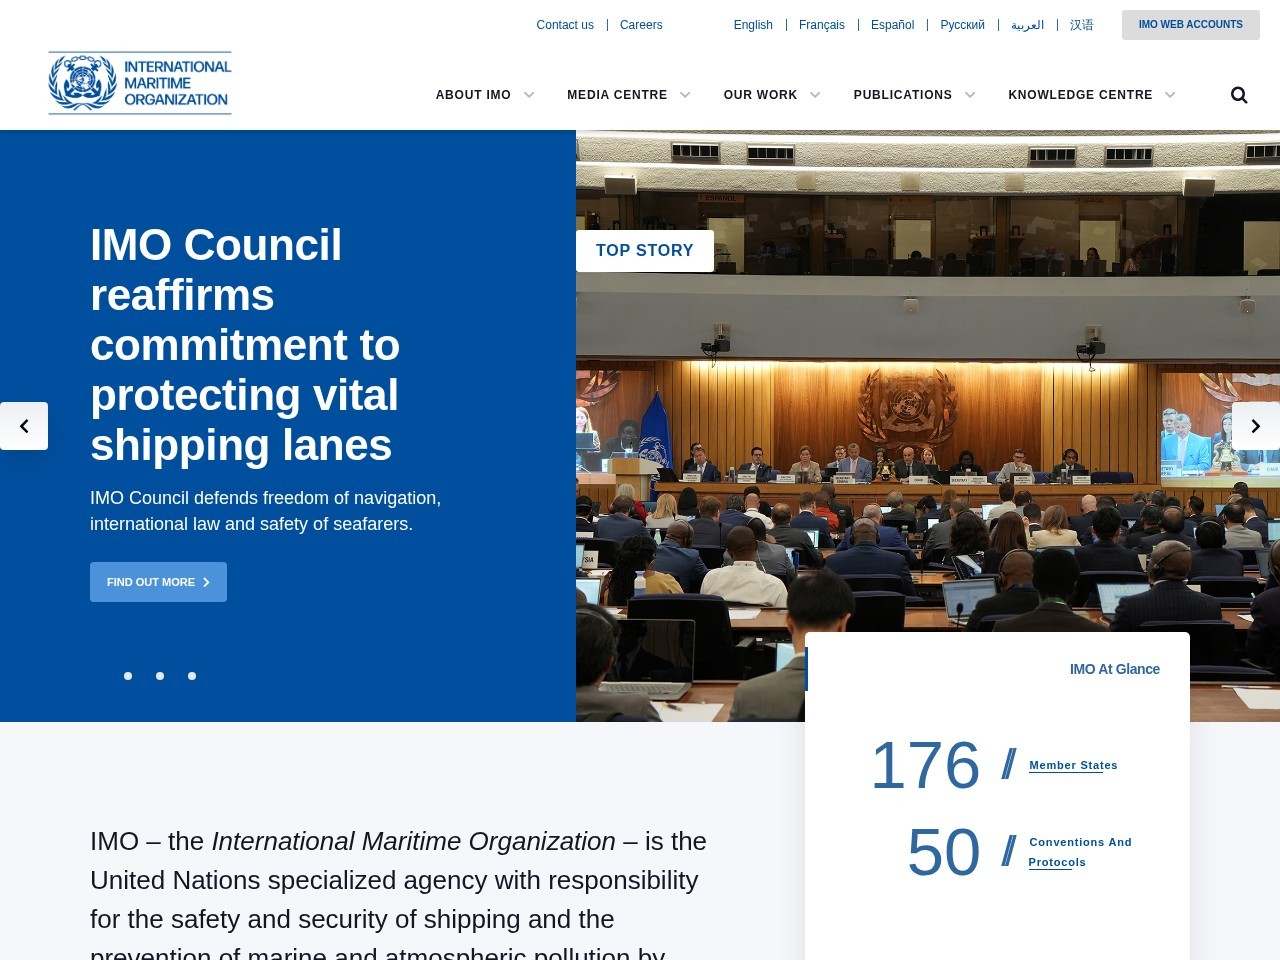Expand the Knowledge Centre chevron
The image size is (1280, 960).
(x=1170, y=95)
